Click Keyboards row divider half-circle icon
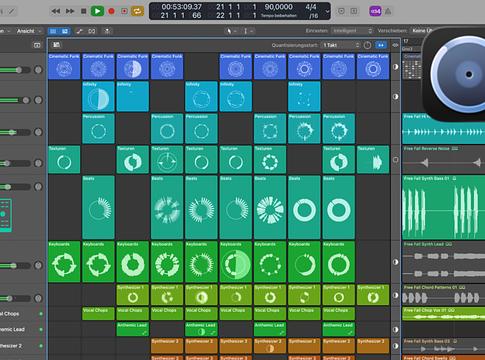485x360 pixels. 396,262
